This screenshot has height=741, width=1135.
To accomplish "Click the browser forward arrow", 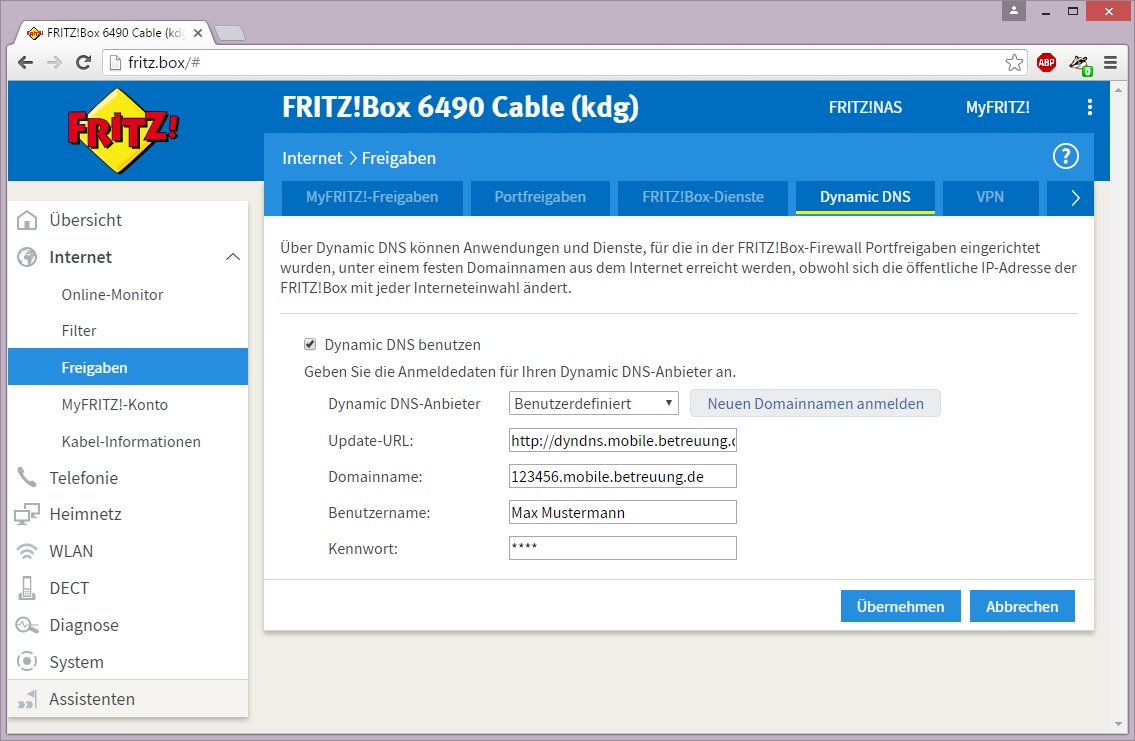I will click(x=54, y=63).
